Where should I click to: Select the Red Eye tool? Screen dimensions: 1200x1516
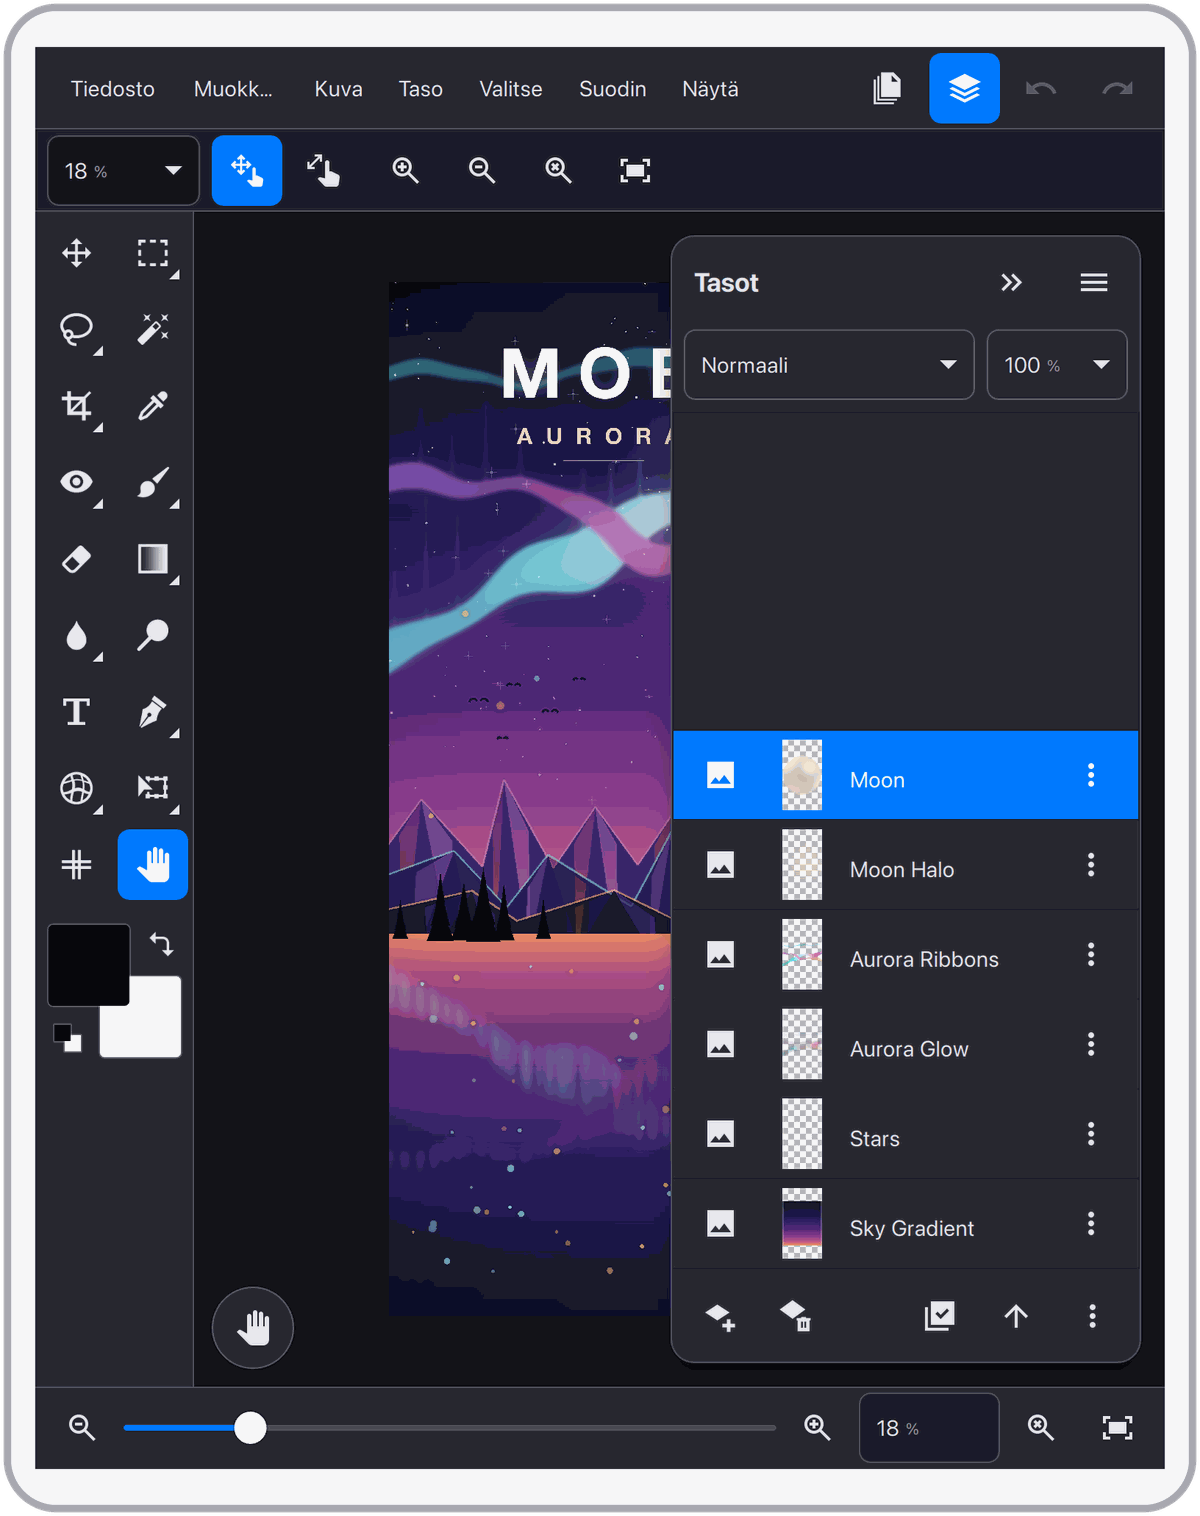(77, 482)
